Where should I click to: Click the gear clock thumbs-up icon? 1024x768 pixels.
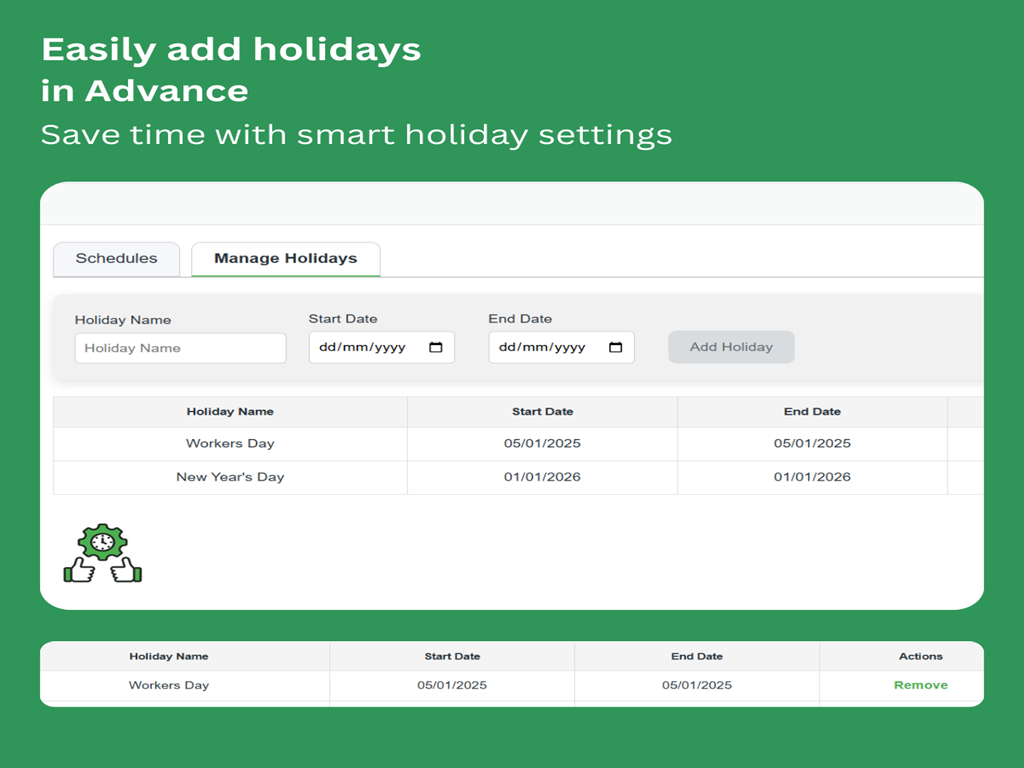click(x=102, y=553)
